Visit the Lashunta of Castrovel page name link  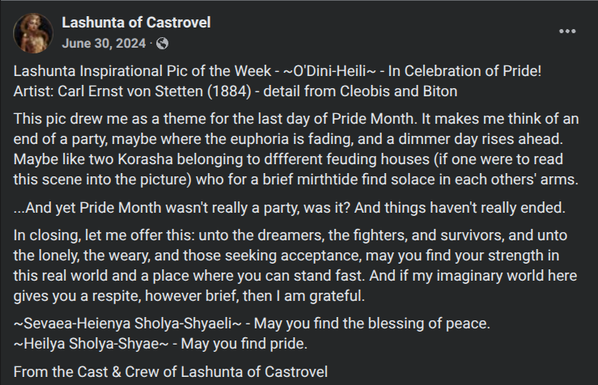[x=136, y=23]
